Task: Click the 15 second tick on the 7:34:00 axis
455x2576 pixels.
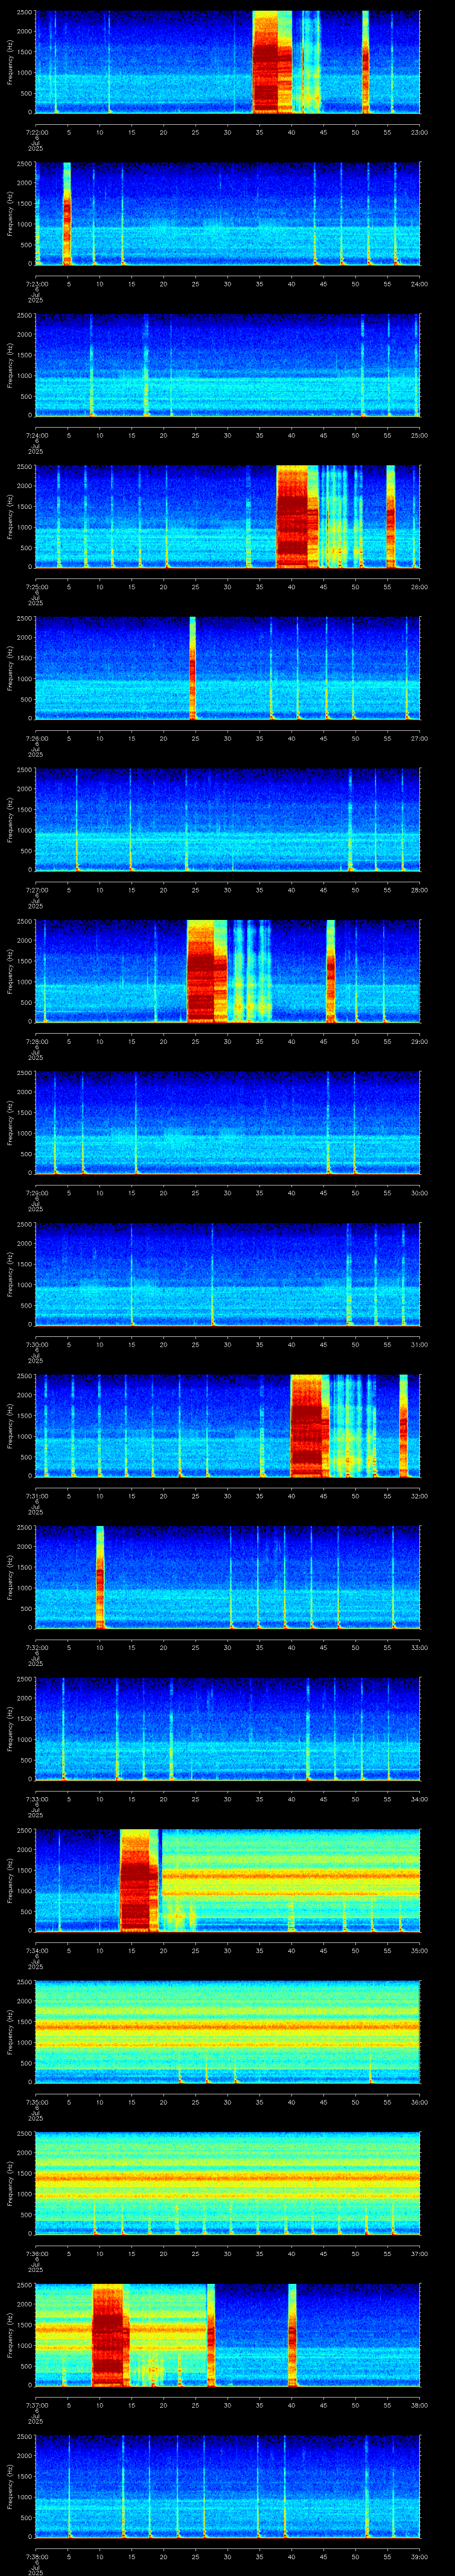Action: (x=131, y=1950)
